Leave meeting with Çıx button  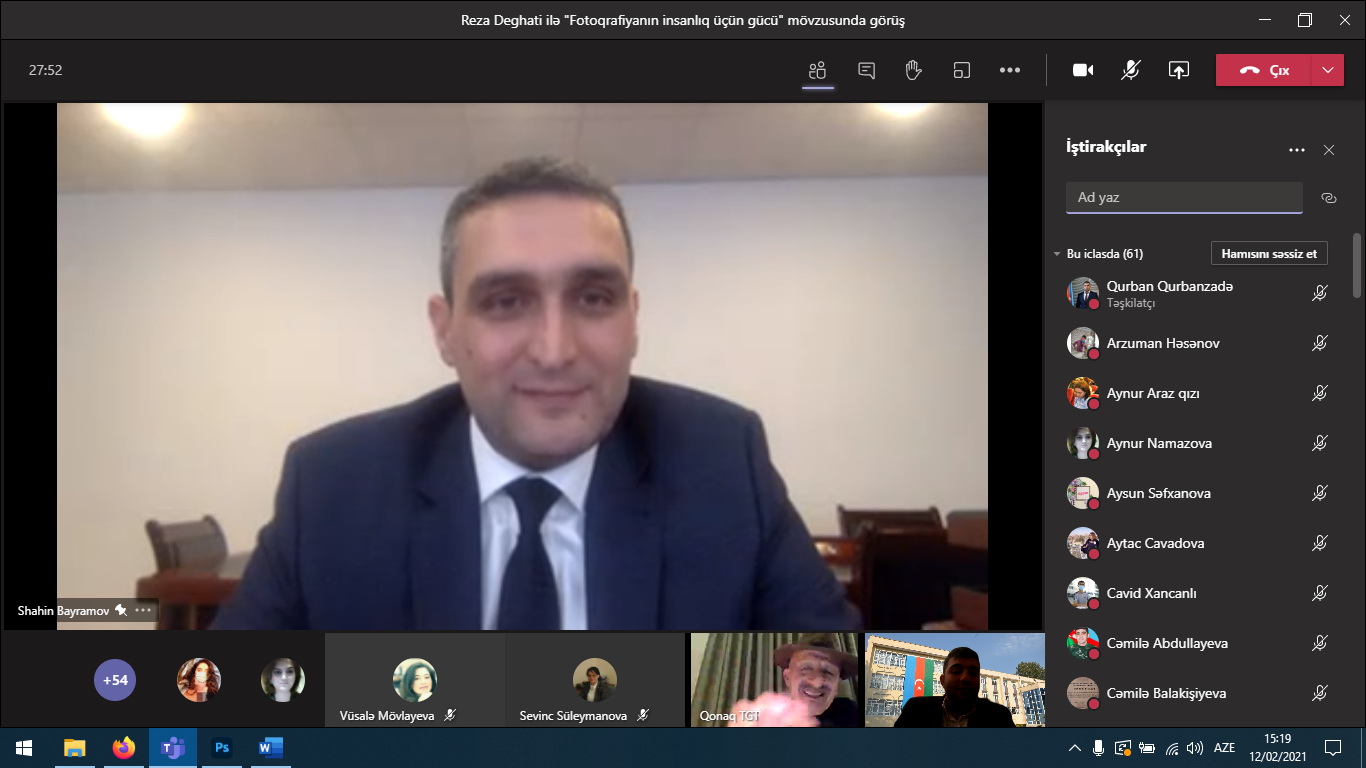pos(1264,70)
